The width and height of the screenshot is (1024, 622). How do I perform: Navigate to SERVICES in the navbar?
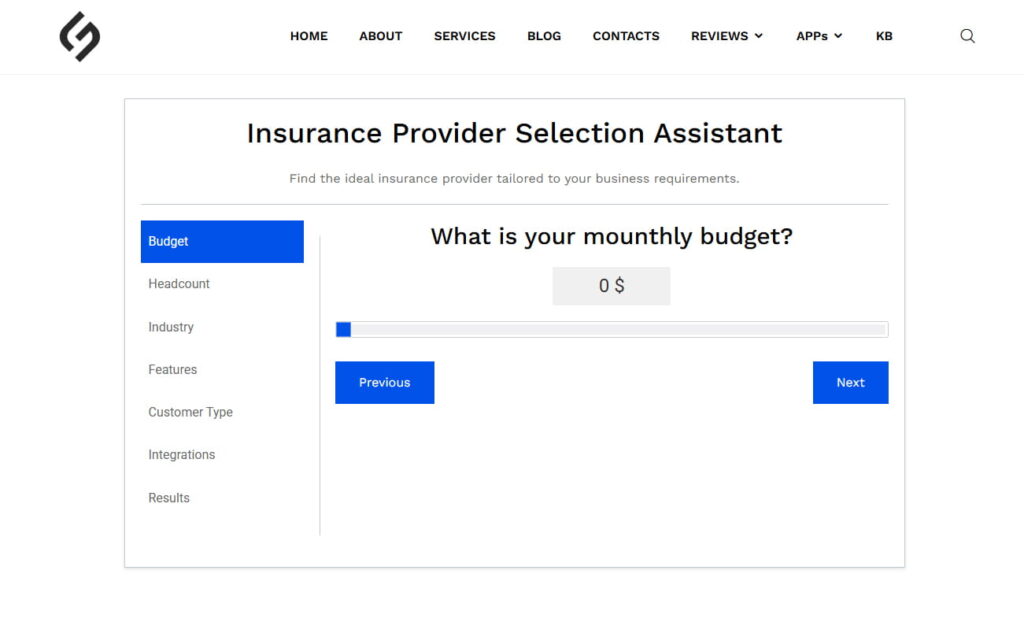click(465, 36)
